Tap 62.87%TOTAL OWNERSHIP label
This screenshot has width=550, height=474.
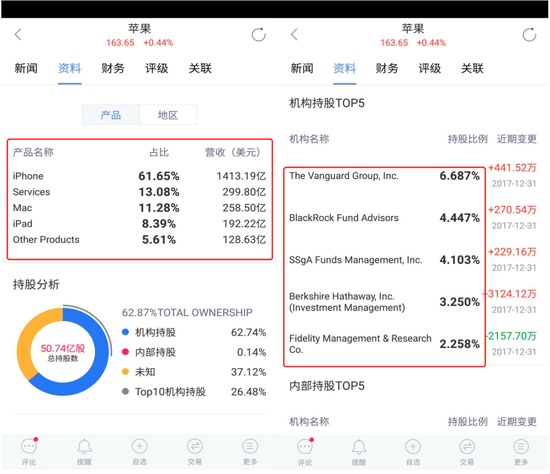187,313
